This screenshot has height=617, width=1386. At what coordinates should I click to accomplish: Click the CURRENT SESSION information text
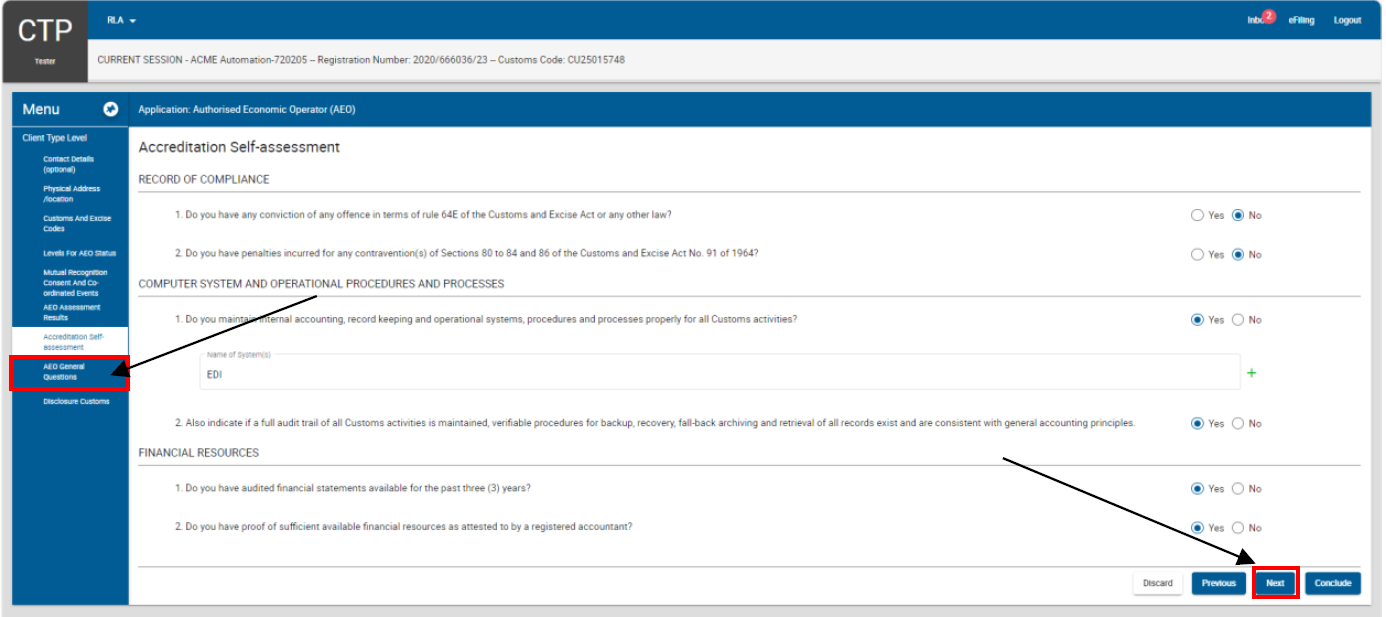(361, 60)
